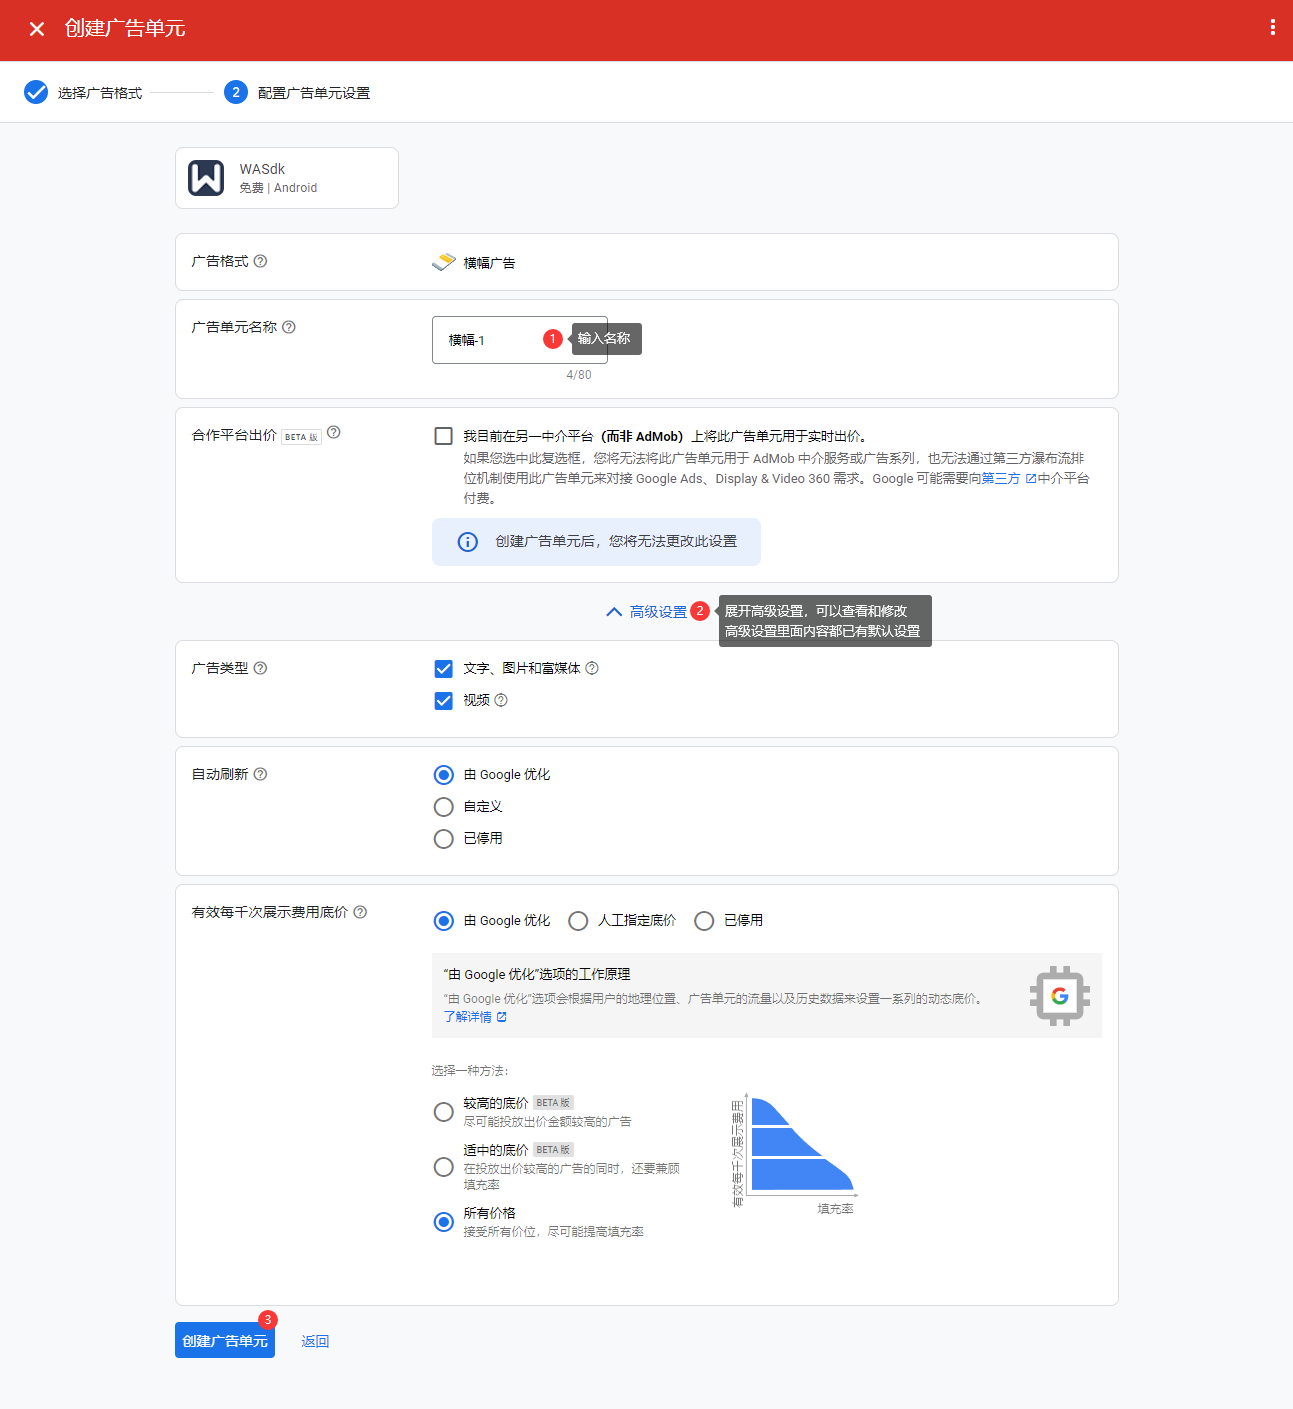Click “由 Google 优化”选项的工作原理 heading
The image size is (1293, 1409).
(x=537, y=974)
